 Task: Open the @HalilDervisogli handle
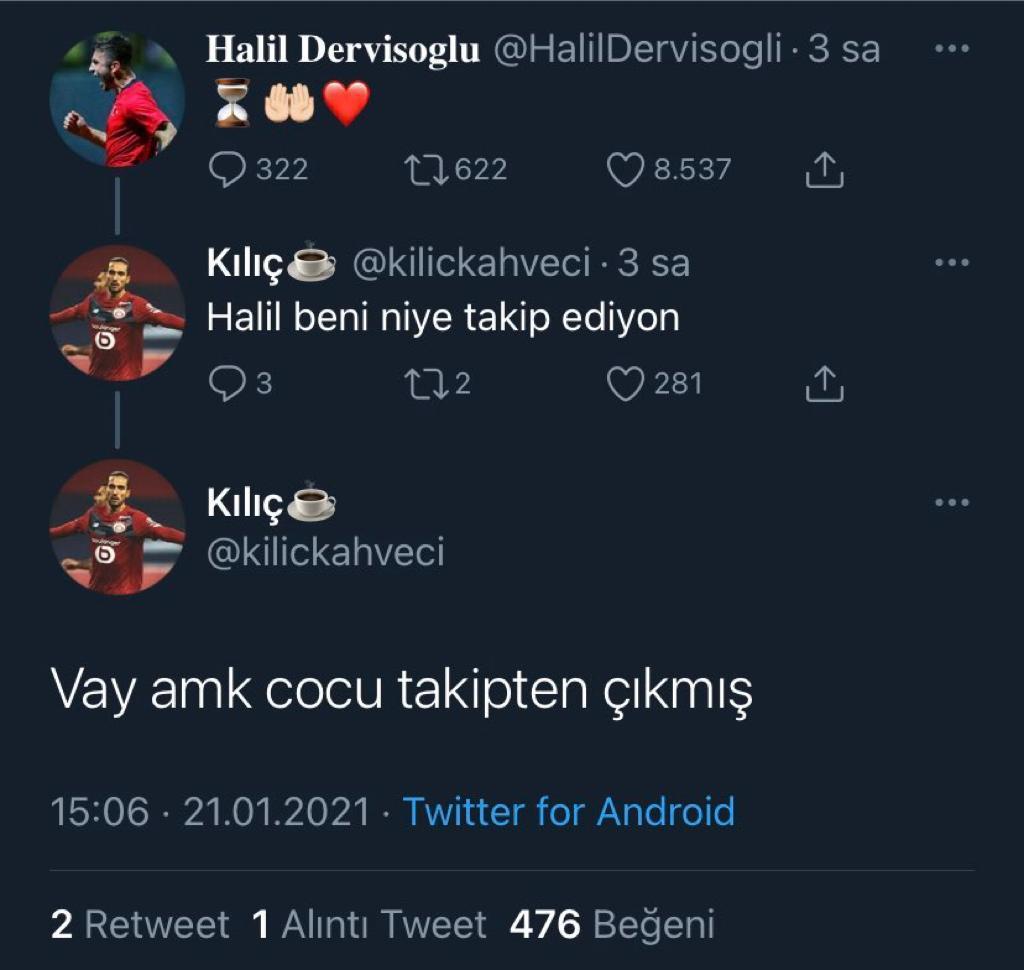[637, 50]
